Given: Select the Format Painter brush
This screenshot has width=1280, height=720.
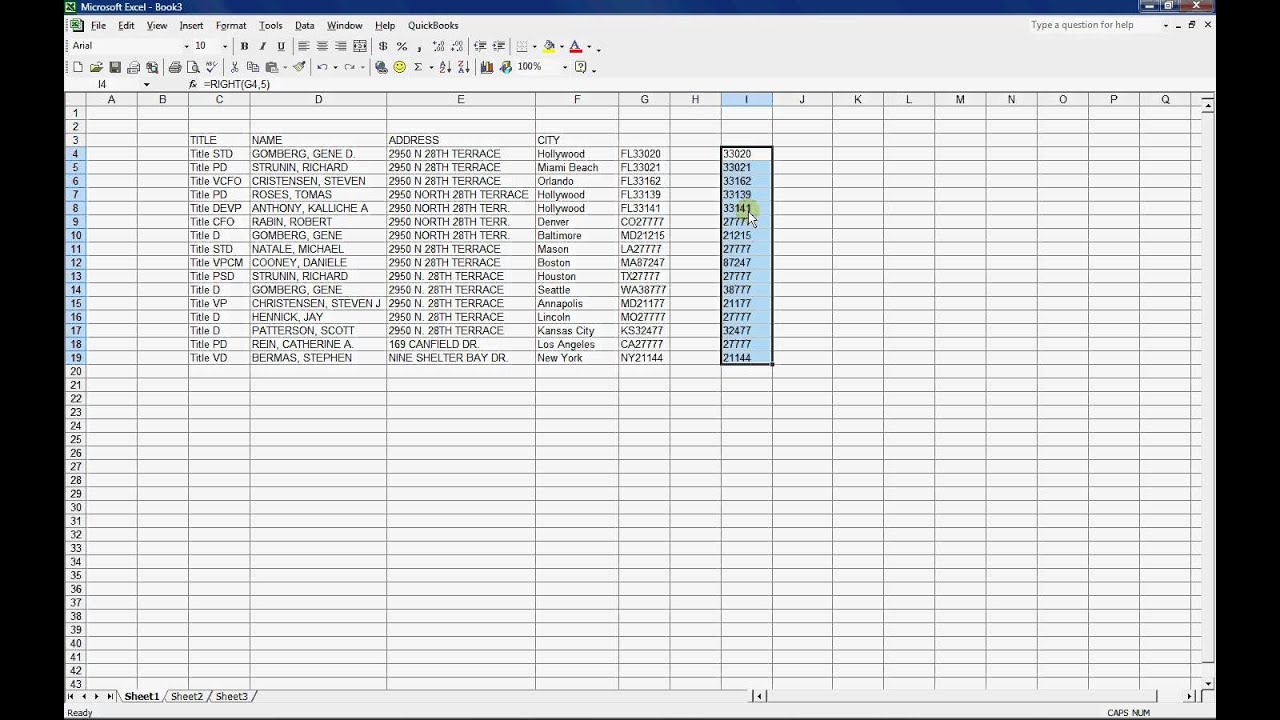Looking at the screenshot, I should pyautogui.click(x=299, y=67).
